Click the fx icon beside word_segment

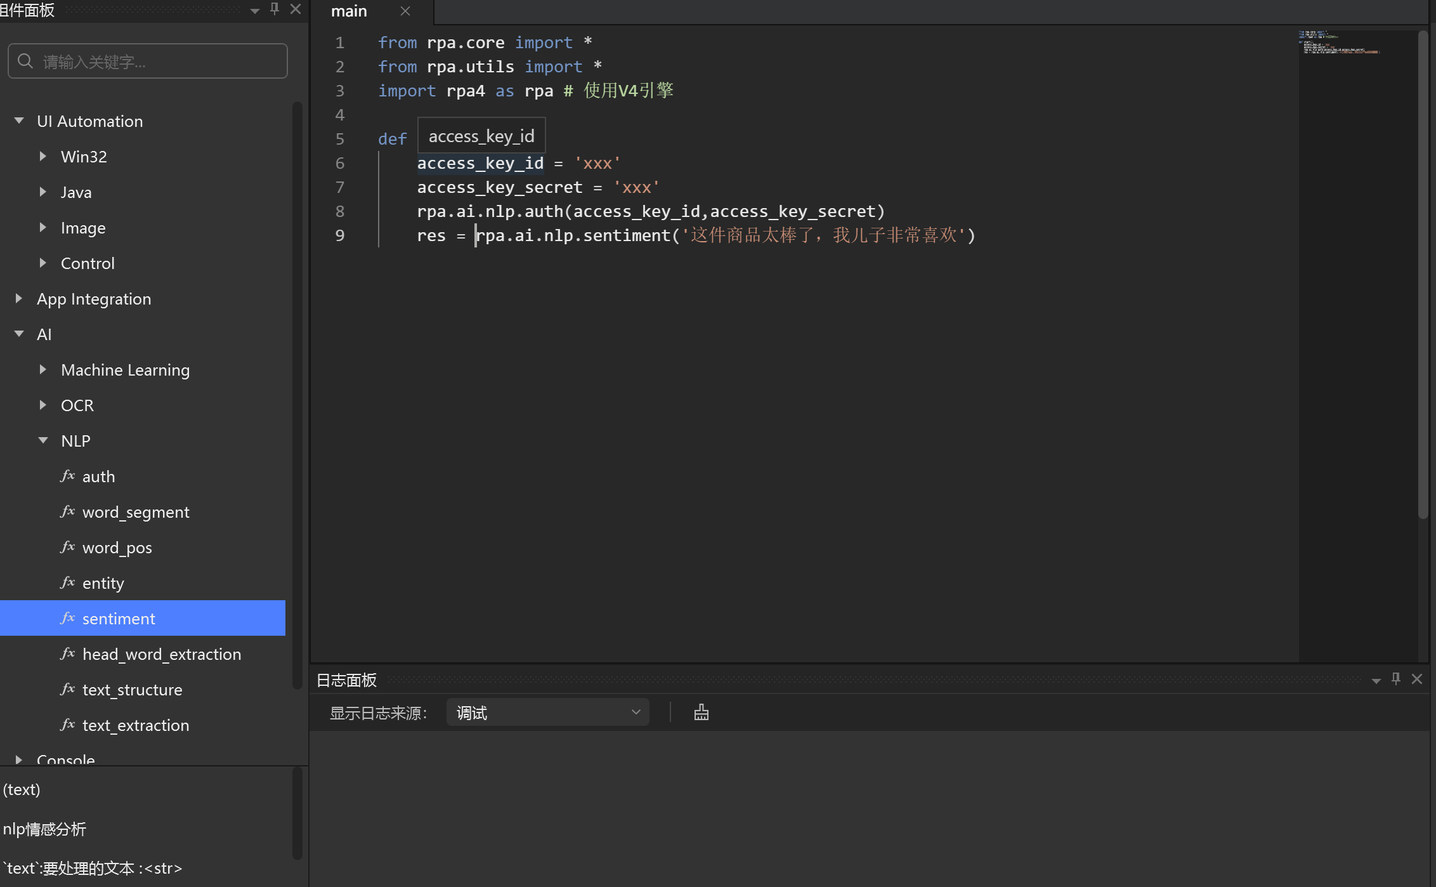pyautogui.click(x=67, y=512)
